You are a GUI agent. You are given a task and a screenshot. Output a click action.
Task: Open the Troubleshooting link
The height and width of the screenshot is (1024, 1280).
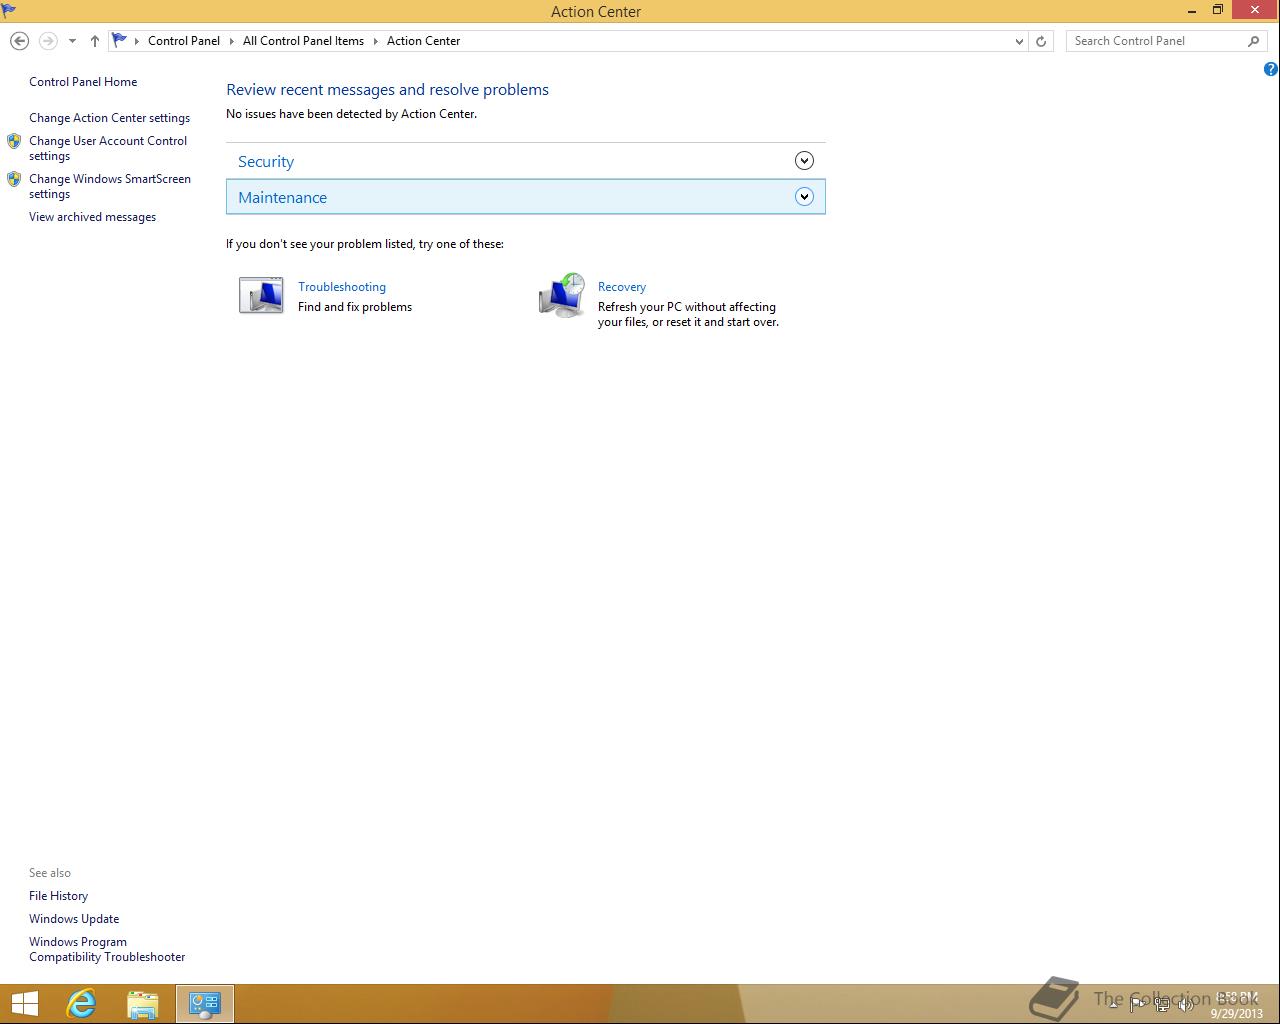tap(342, 287)
